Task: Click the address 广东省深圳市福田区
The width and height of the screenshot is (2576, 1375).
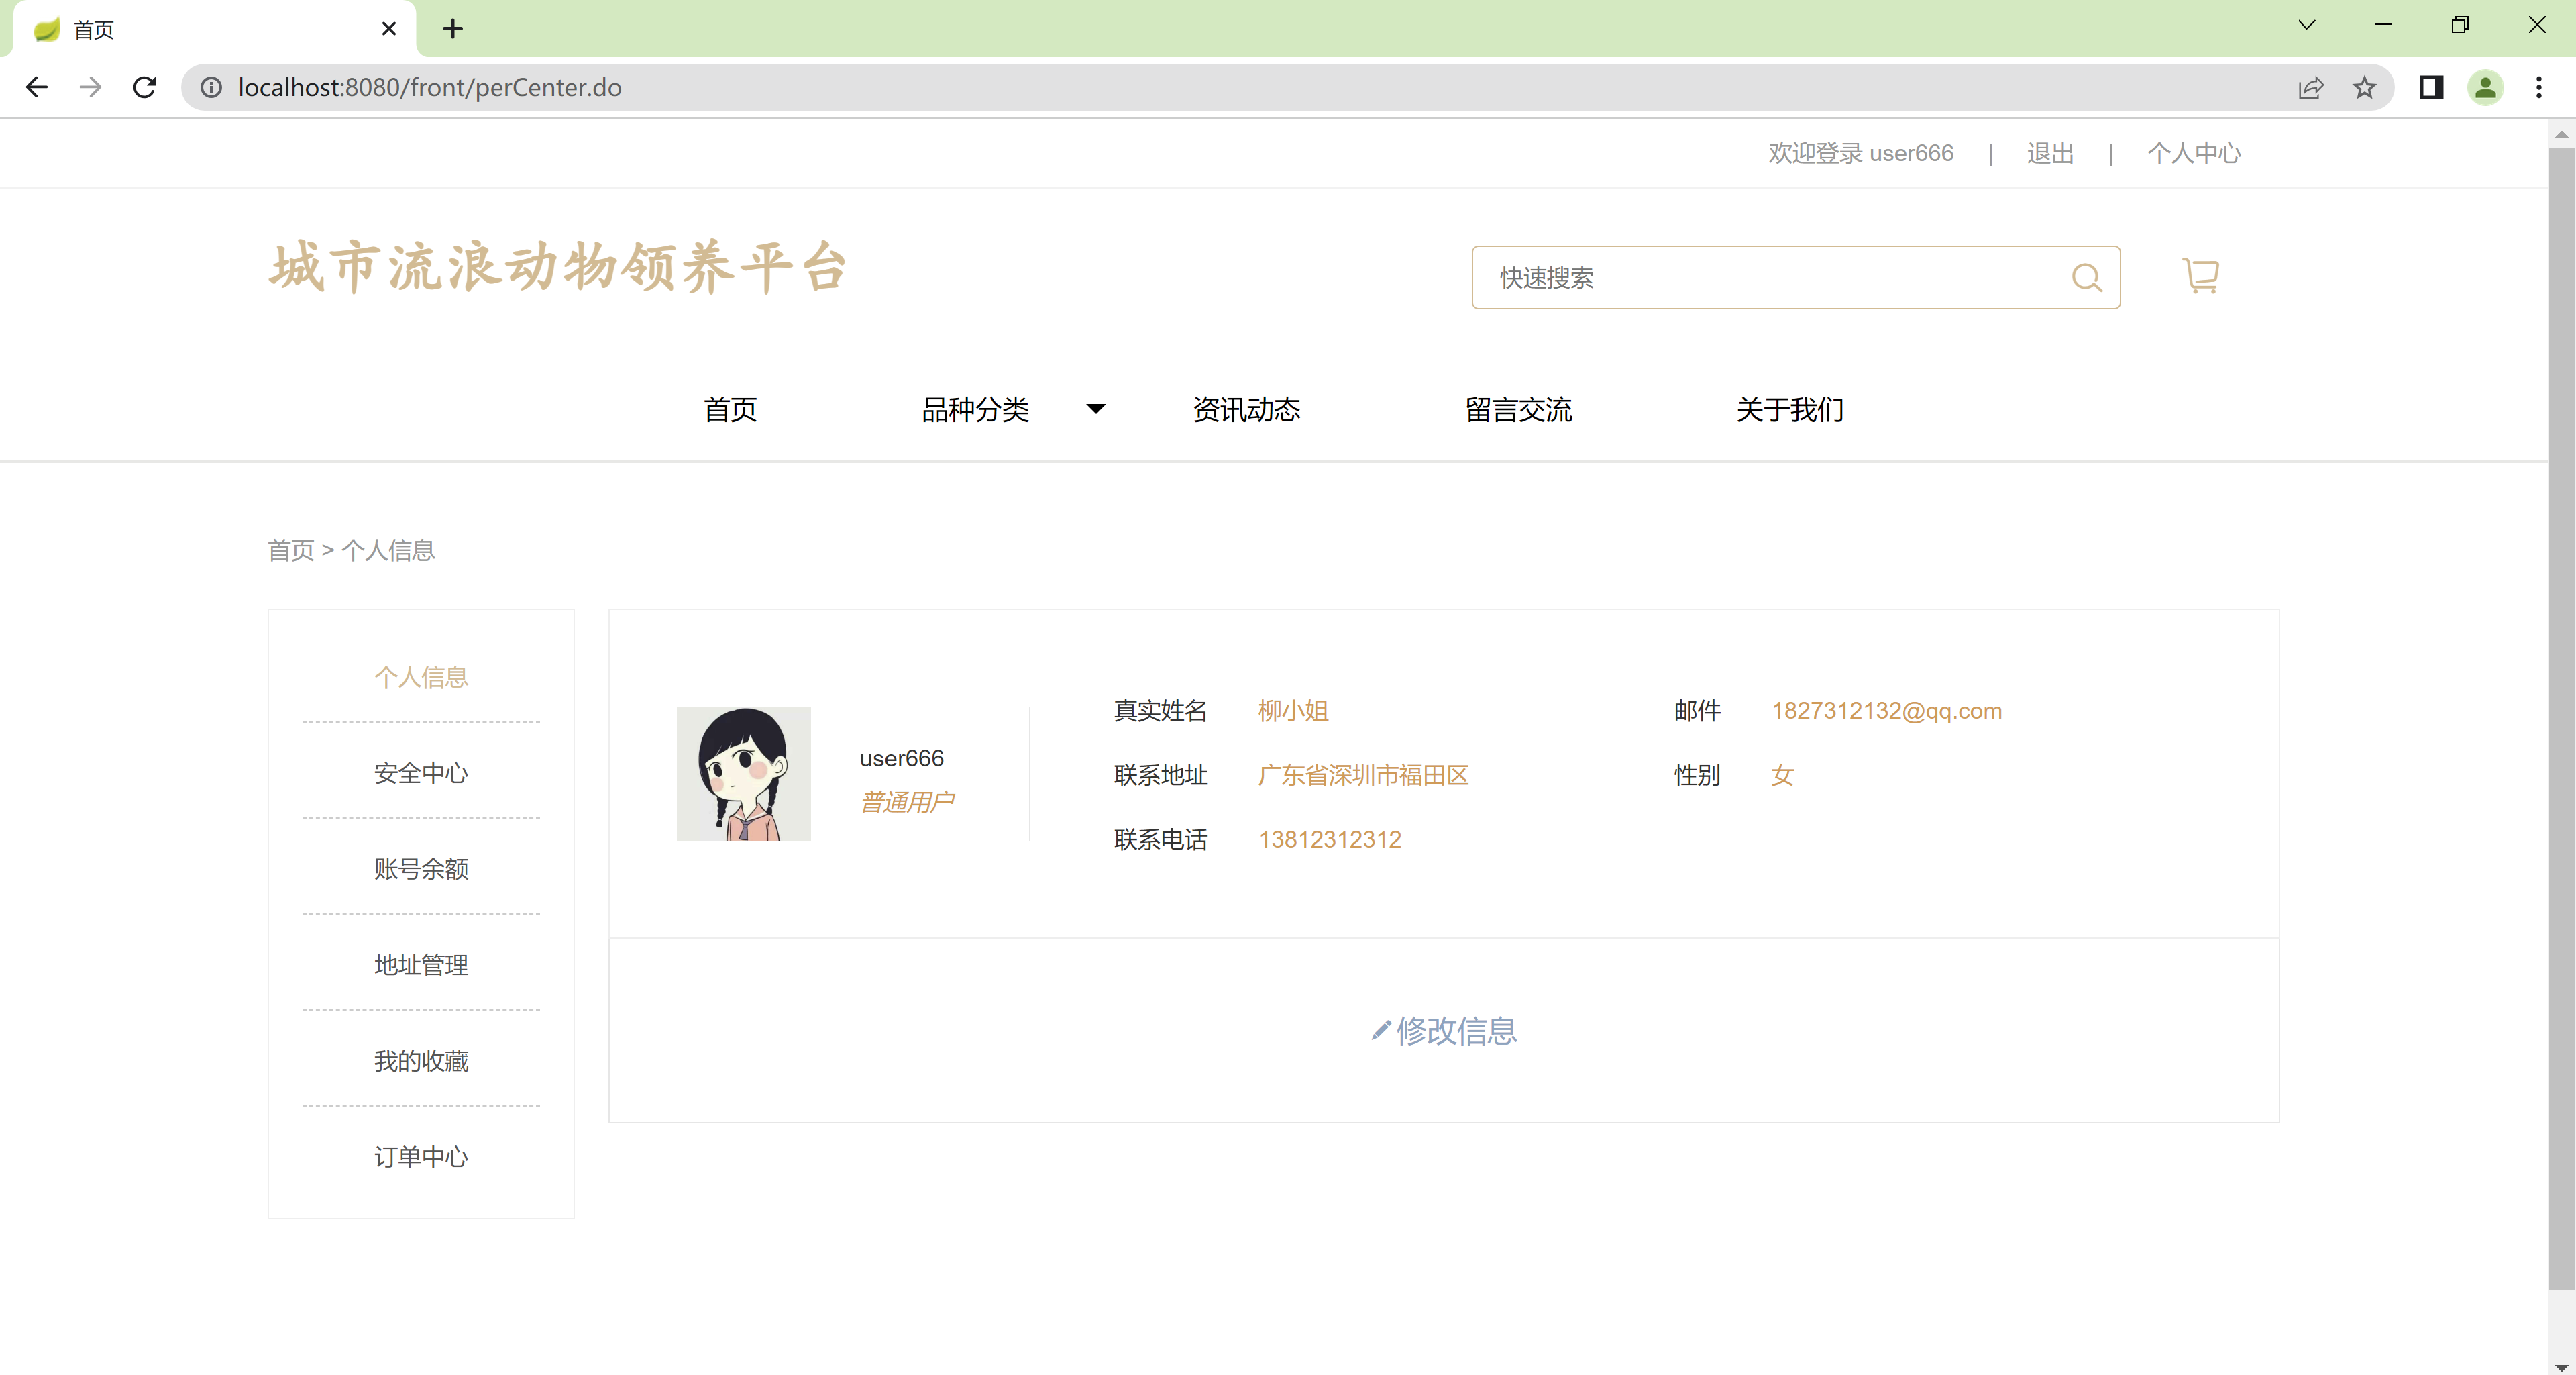Action: pyautogui.click(x=1363, y=775)
